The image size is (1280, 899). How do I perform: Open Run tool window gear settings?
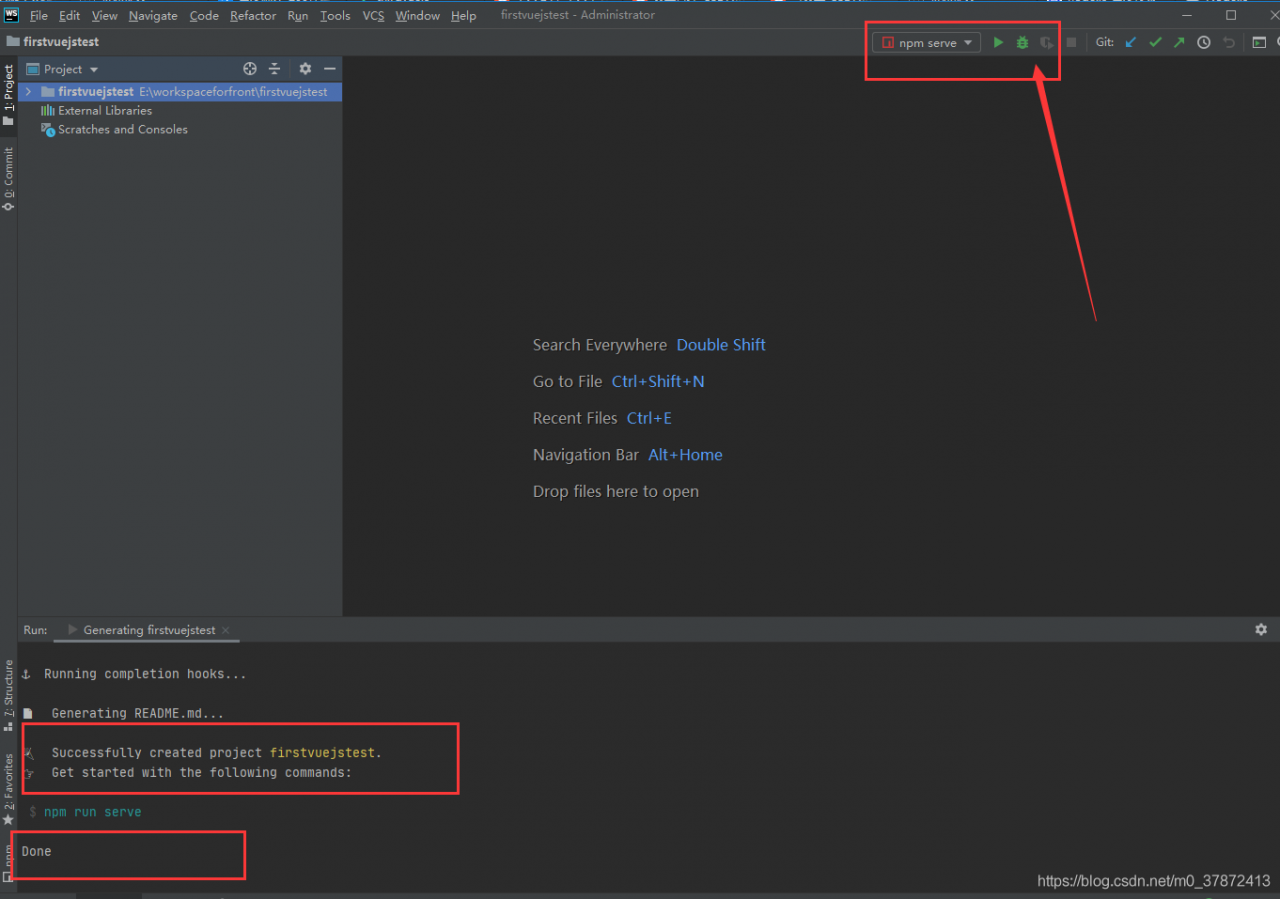click(1261, 630)
